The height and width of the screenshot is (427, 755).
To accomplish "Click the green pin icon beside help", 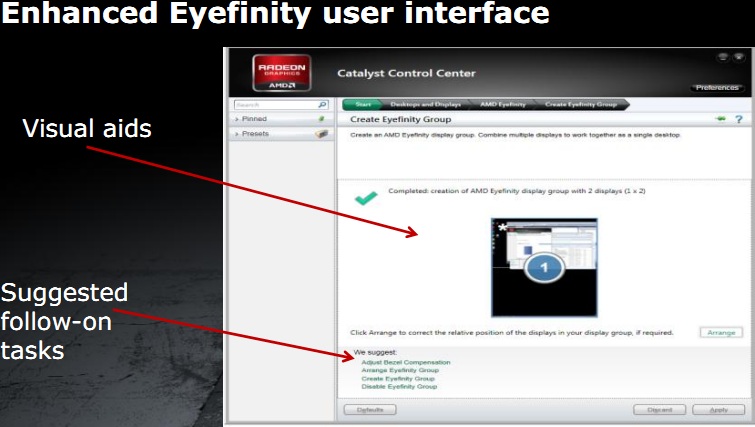I will (x=720, y=118).
